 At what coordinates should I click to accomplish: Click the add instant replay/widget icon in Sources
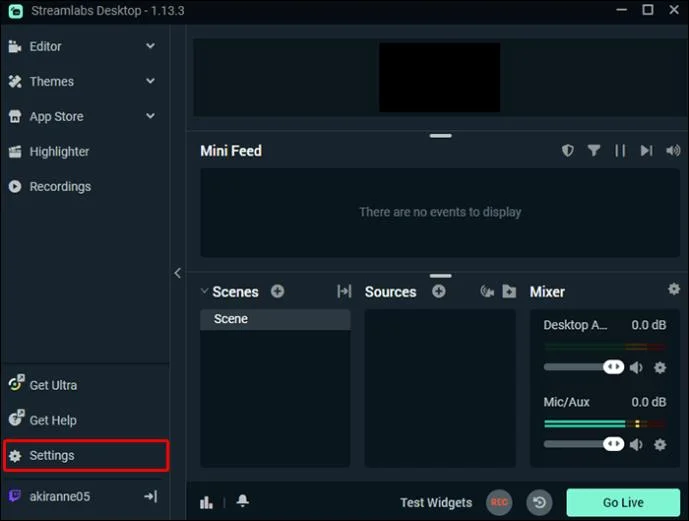pos(487,291)
